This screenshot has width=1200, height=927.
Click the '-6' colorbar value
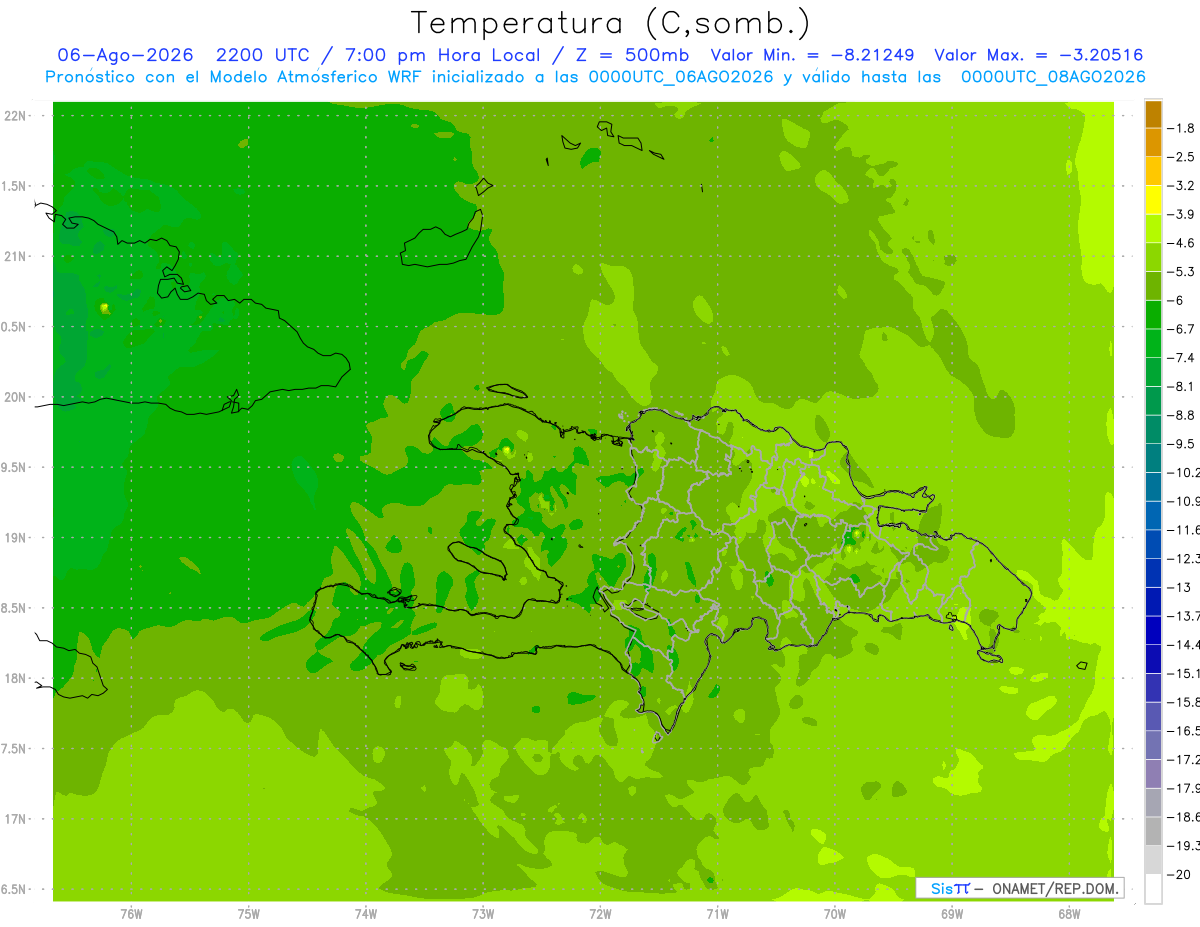[1178, 300]
